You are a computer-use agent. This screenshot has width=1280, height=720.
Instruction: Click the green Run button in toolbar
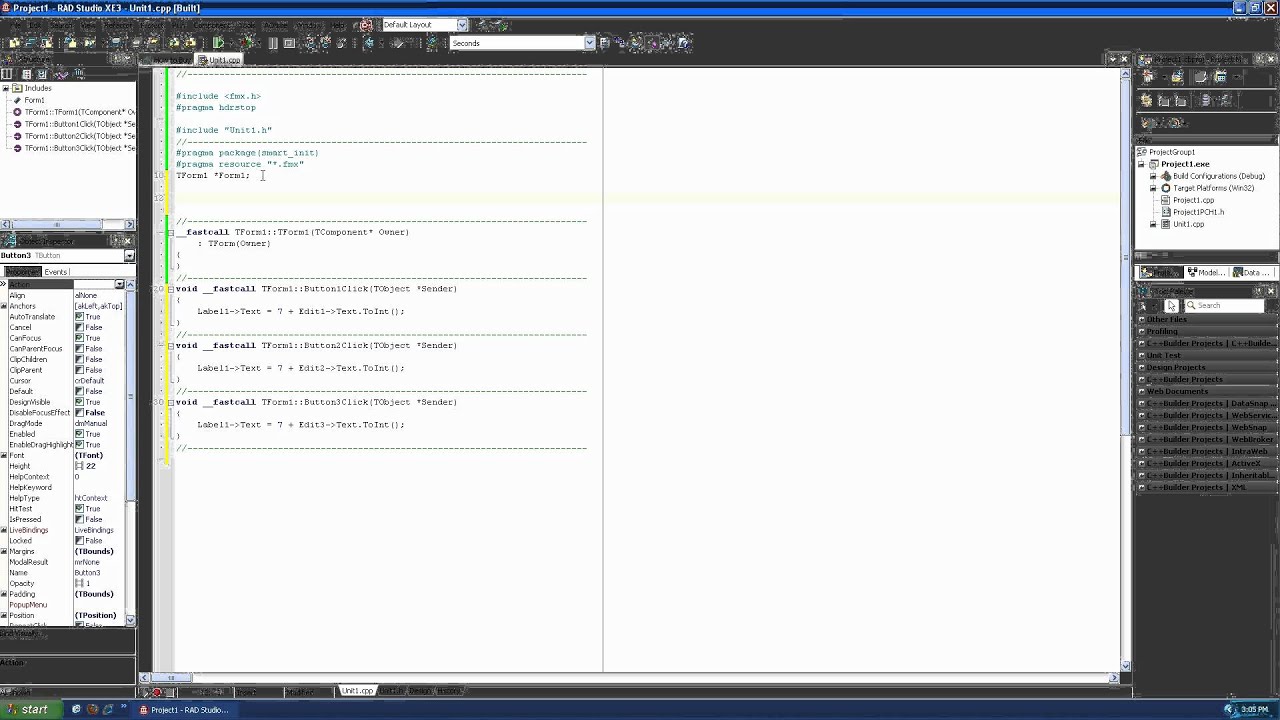(x=218, y=43)
